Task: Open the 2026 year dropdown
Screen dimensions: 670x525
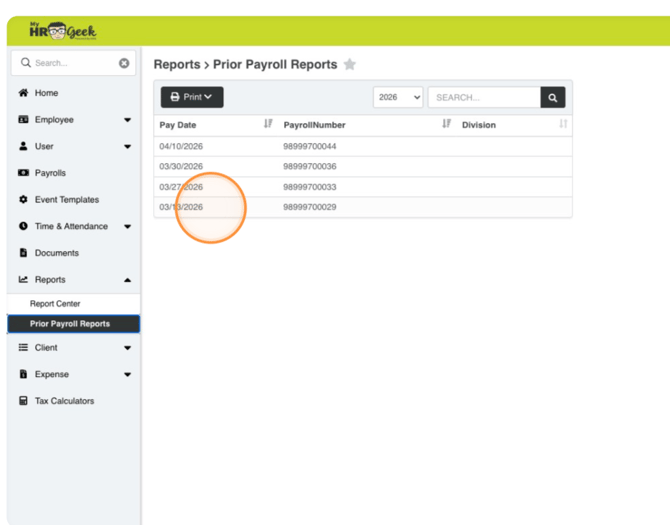Action: pyautogui.click(x=398, y=97)
